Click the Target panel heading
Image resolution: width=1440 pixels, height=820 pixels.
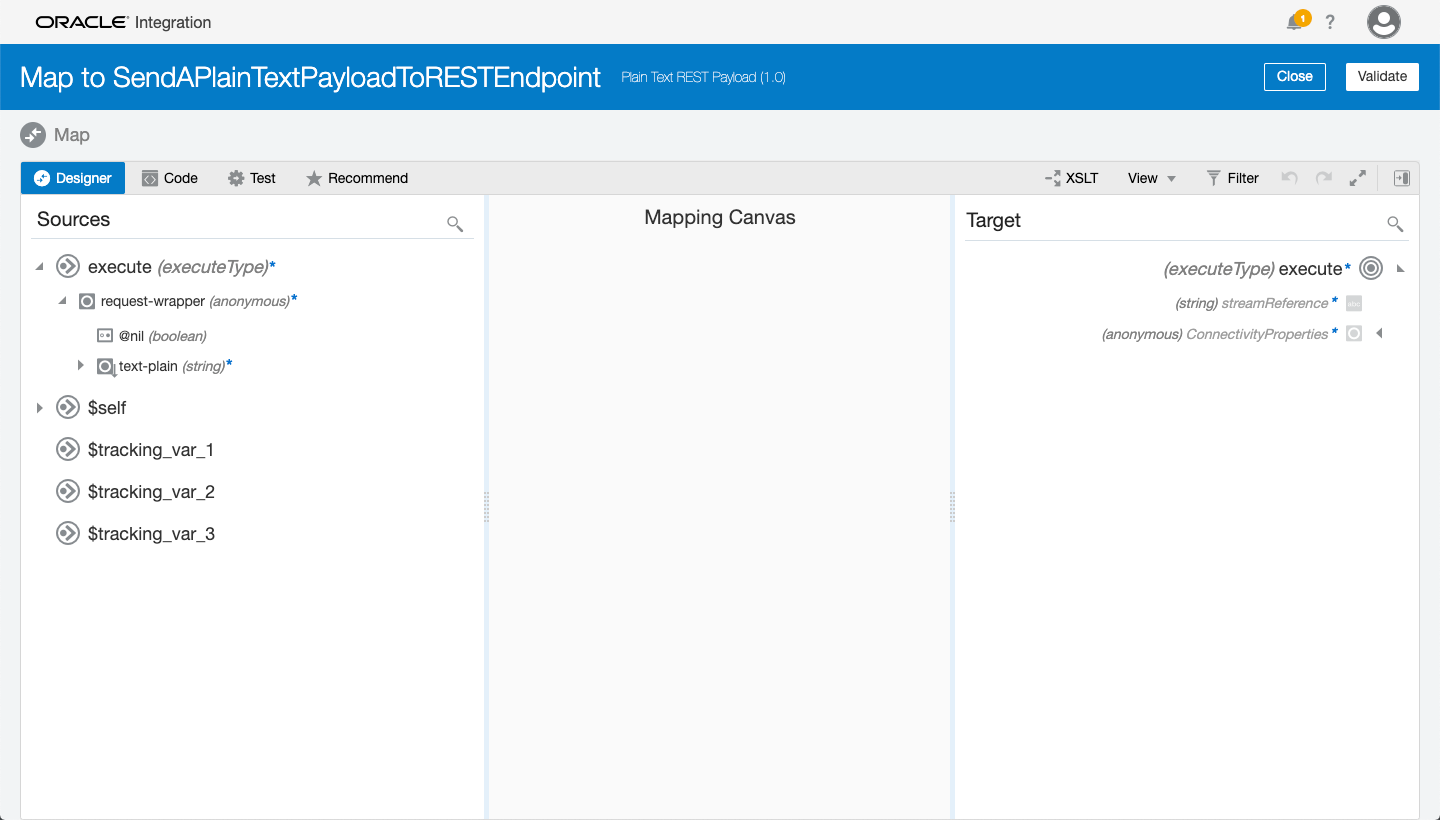[x=994, y=221]
